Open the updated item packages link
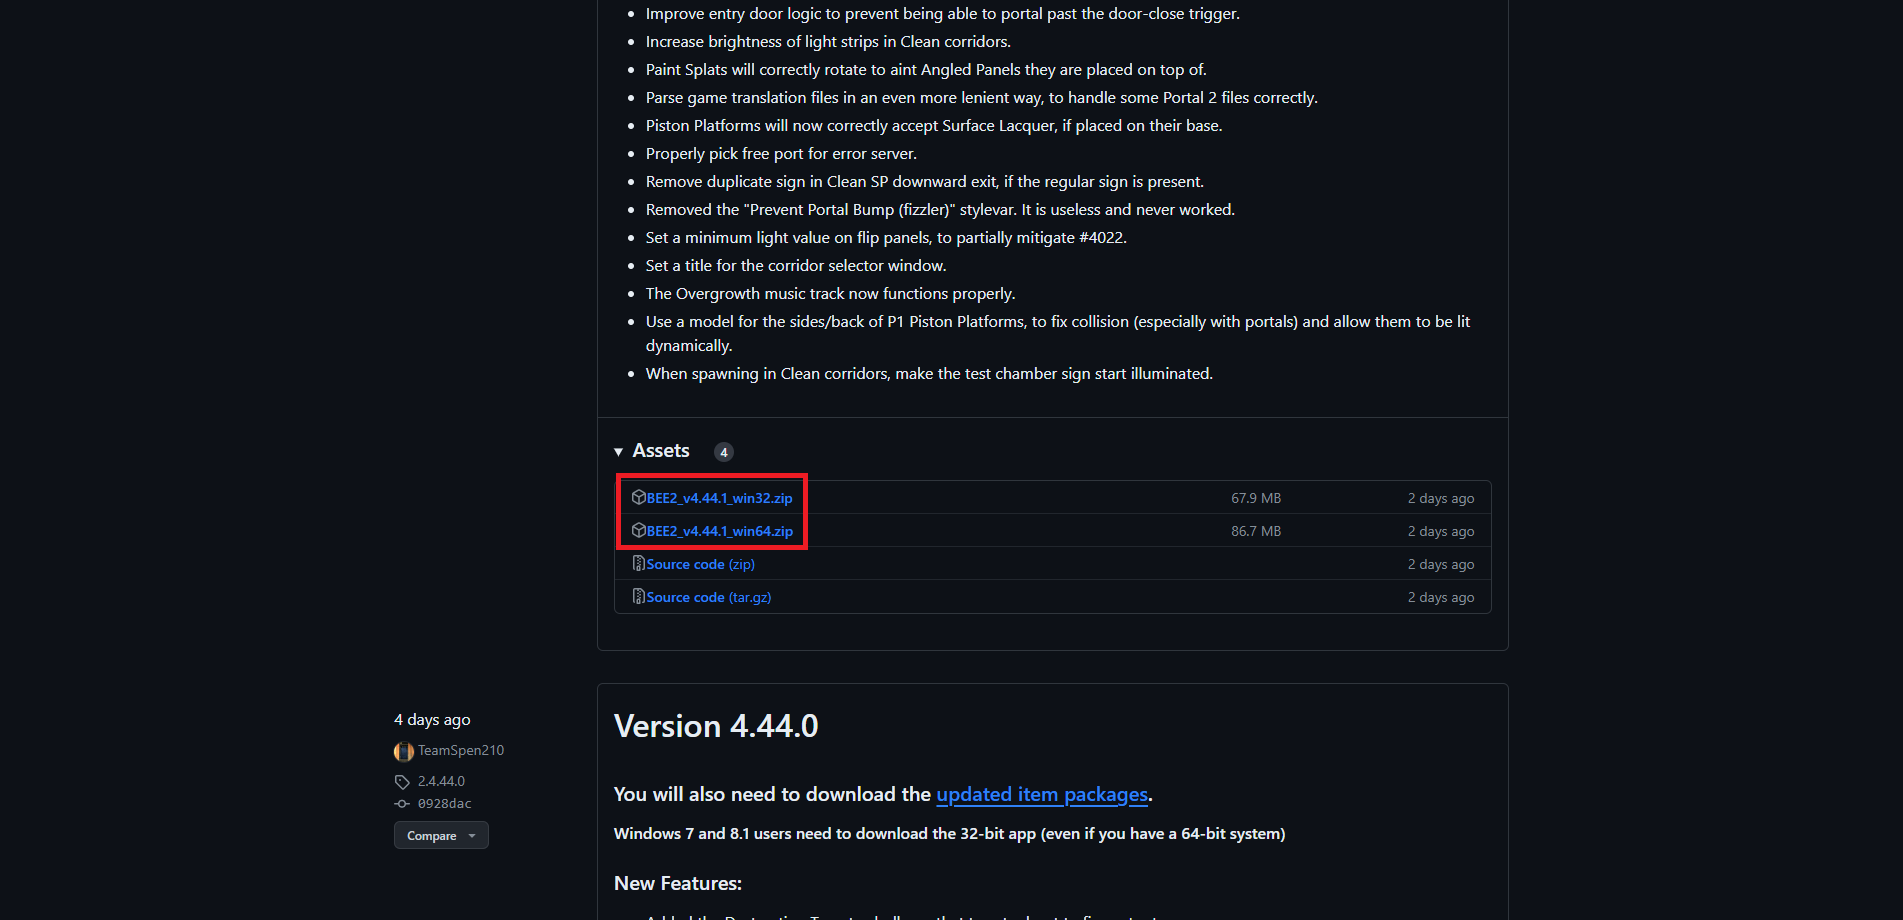 (1042, 794)
